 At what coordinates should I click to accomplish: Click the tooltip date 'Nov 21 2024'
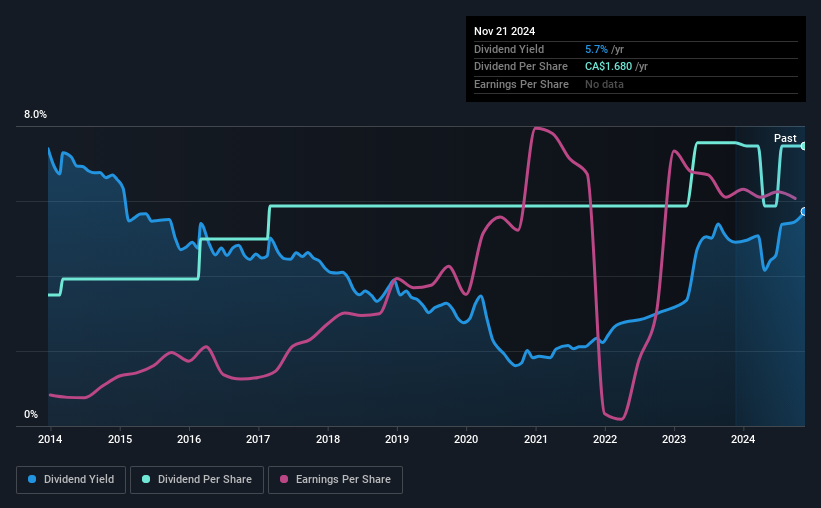tap(504, 31)
